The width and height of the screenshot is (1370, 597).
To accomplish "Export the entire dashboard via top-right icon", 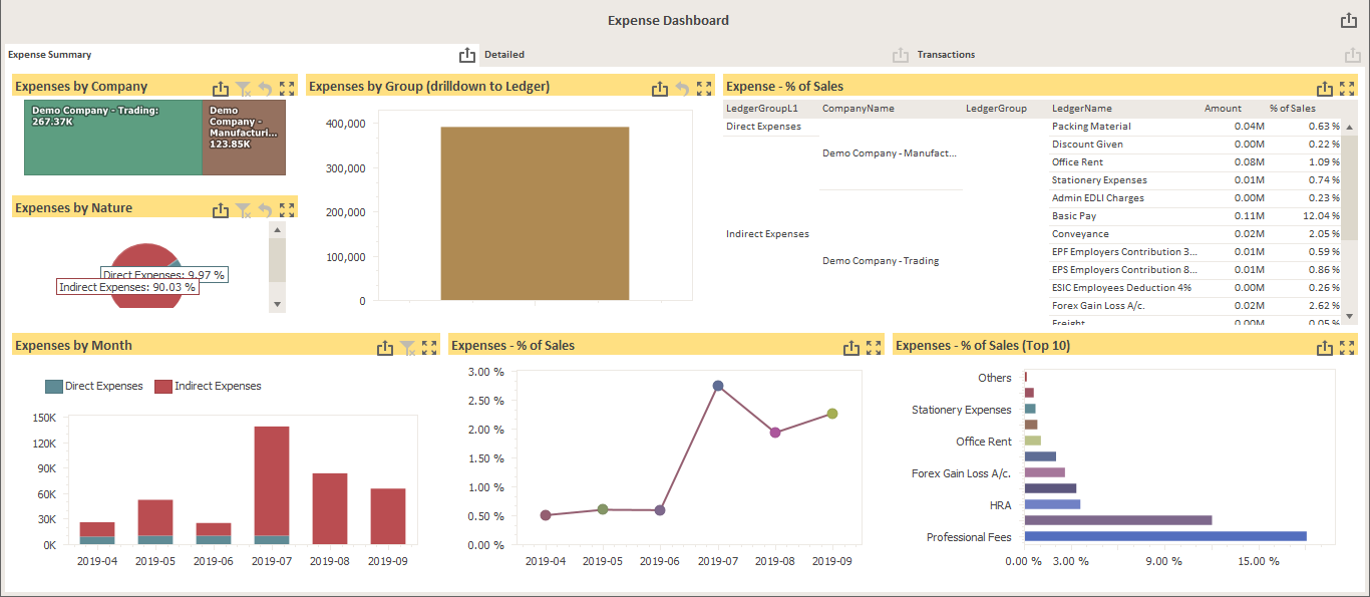I will click(1350, 18).
